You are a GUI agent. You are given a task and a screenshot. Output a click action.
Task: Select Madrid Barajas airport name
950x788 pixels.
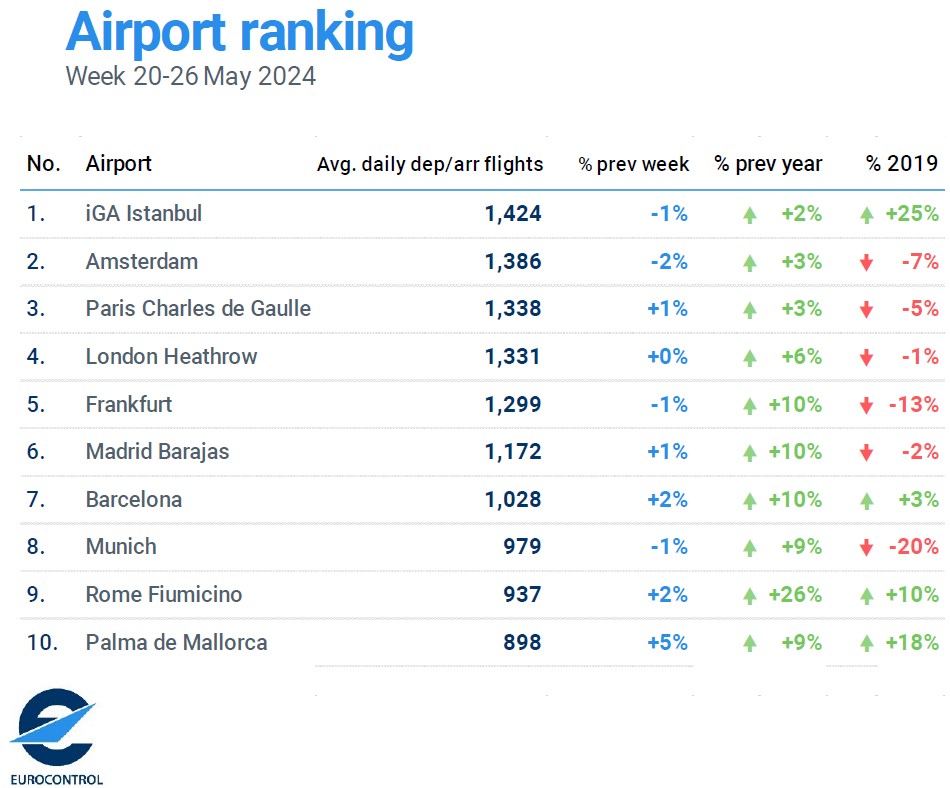(158, 451)
